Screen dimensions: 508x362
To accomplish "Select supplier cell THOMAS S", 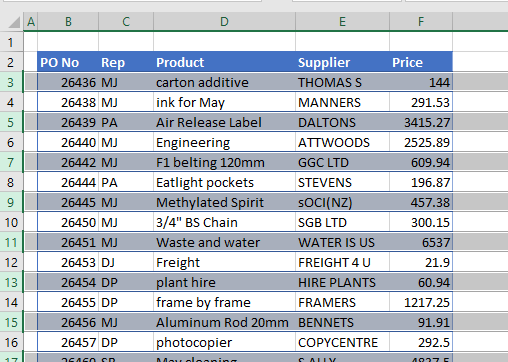I will pos(342,82).
